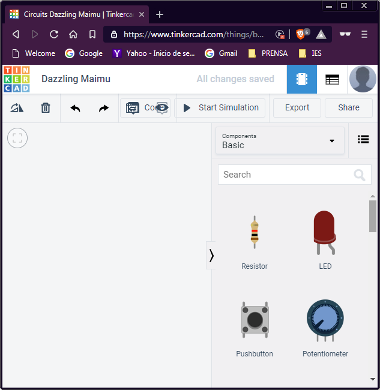Viewport: 380px width, 390px height.
Task: Open the Brave shields icon
Action: pos(302,34)
